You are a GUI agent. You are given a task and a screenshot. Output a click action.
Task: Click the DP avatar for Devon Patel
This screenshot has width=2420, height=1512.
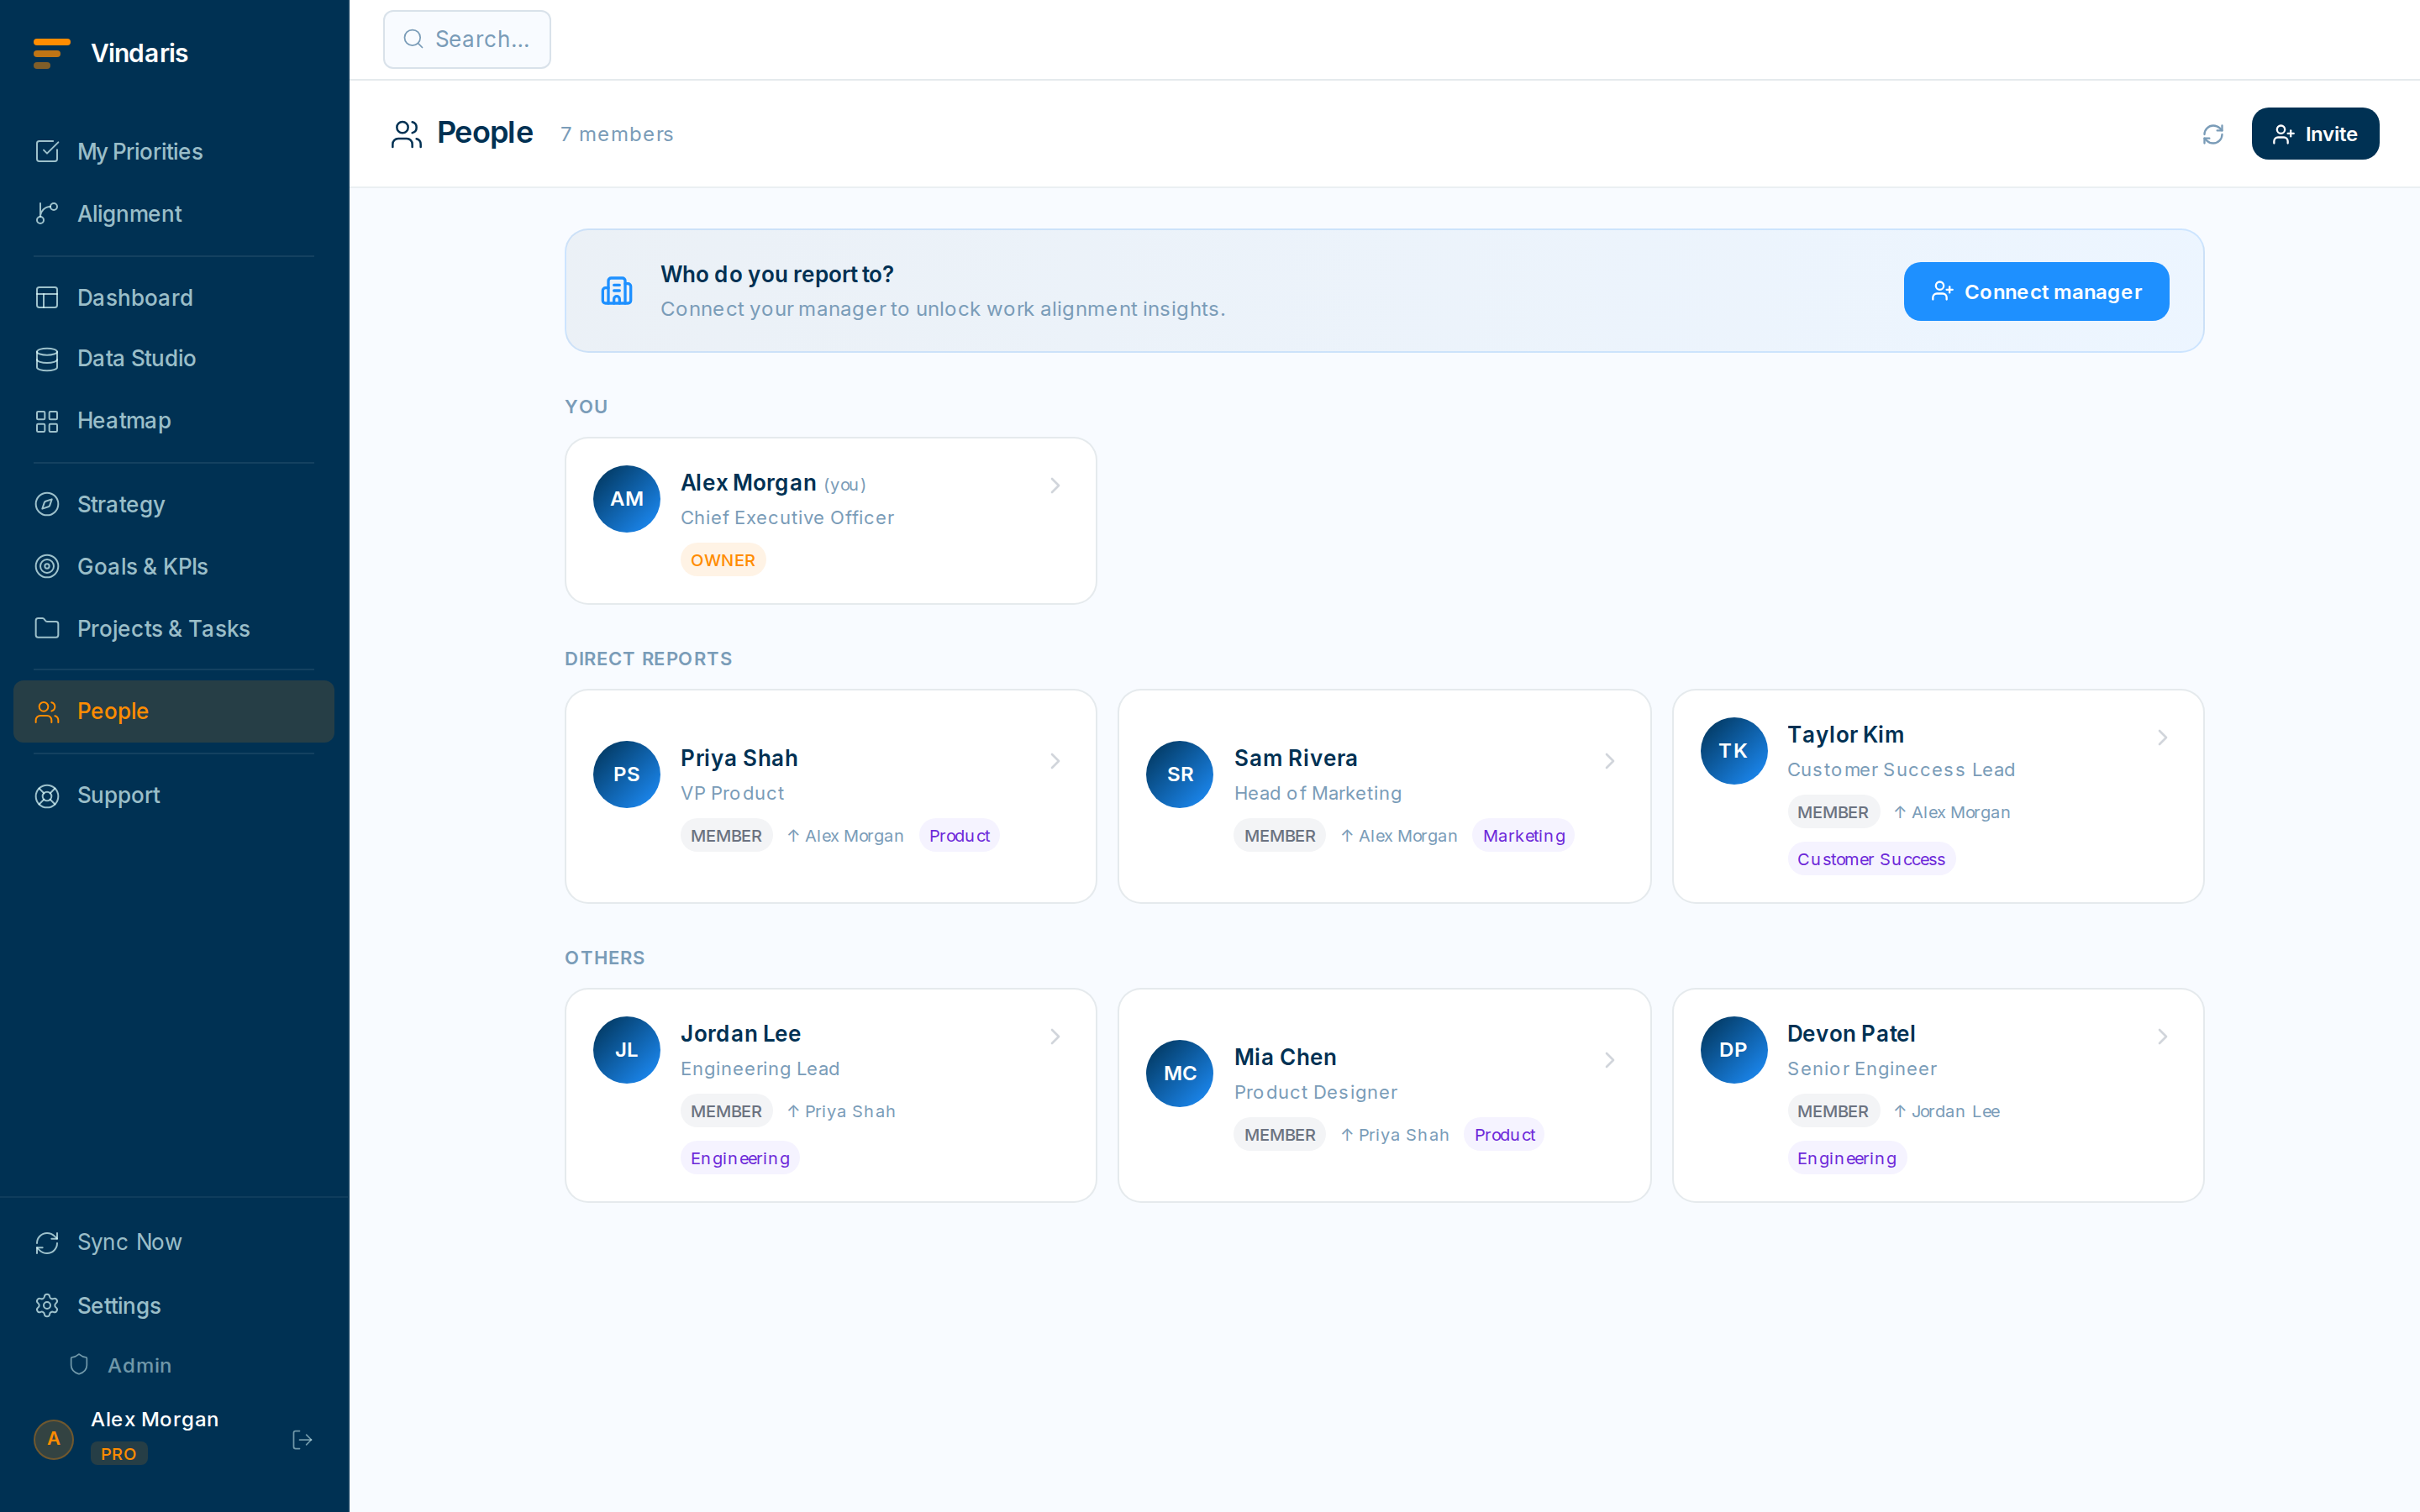[1733, 1050]
